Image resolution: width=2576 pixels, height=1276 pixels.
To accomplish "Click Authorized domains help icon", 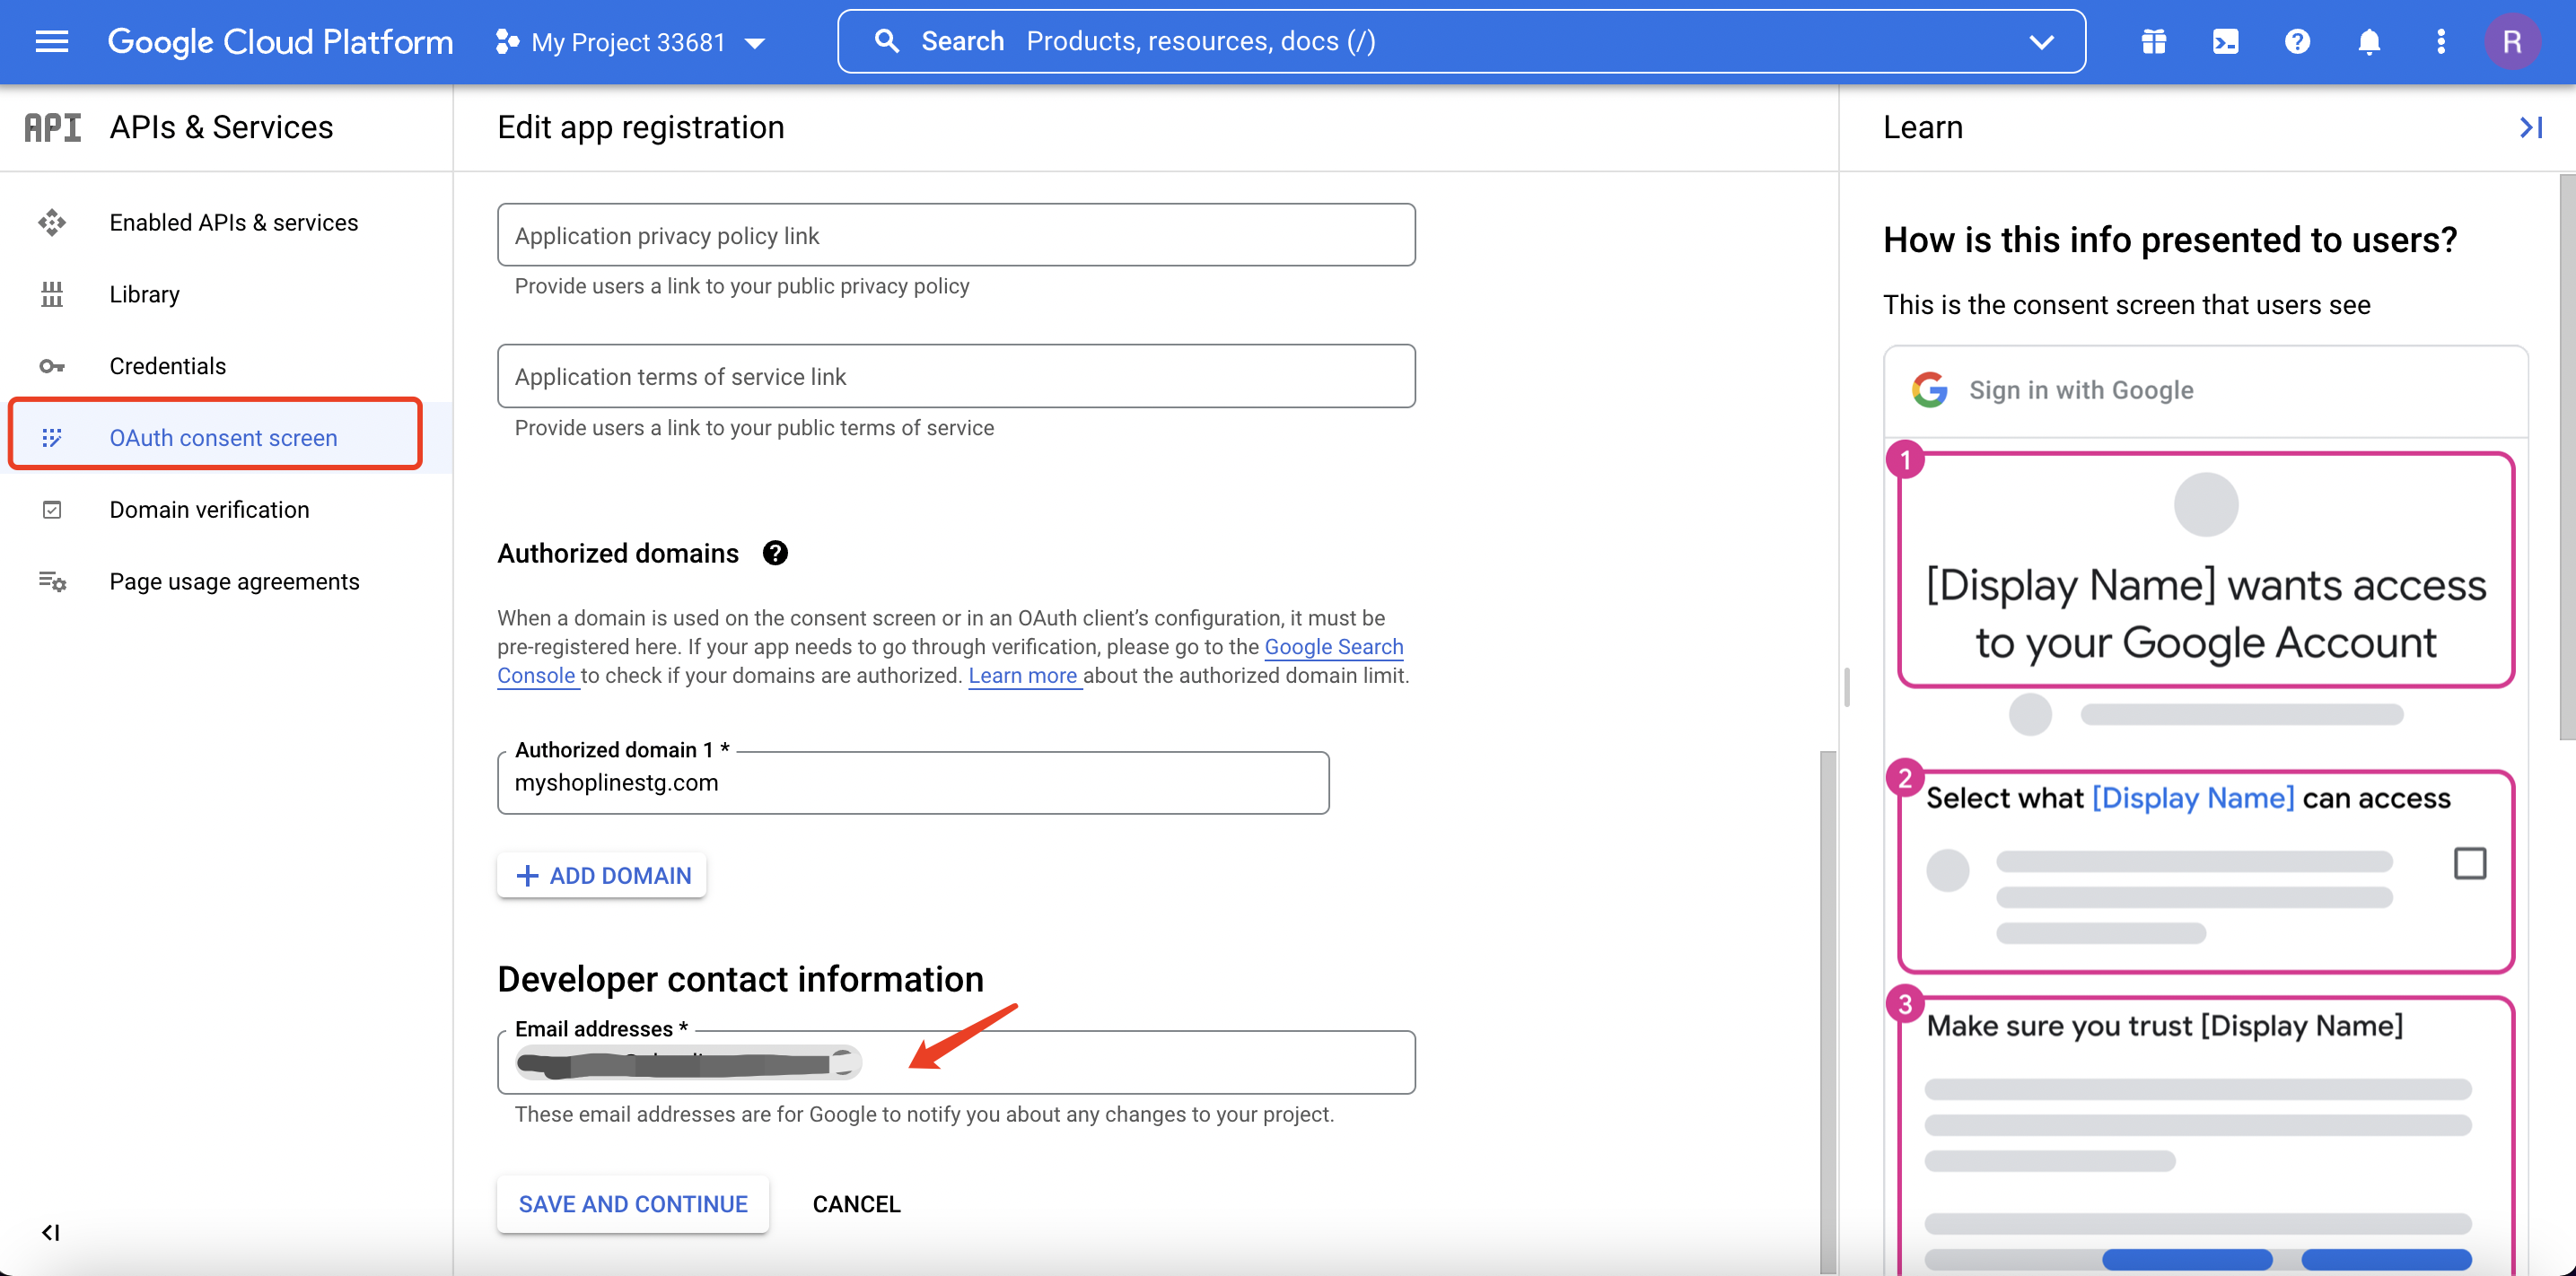I will 775,553.
